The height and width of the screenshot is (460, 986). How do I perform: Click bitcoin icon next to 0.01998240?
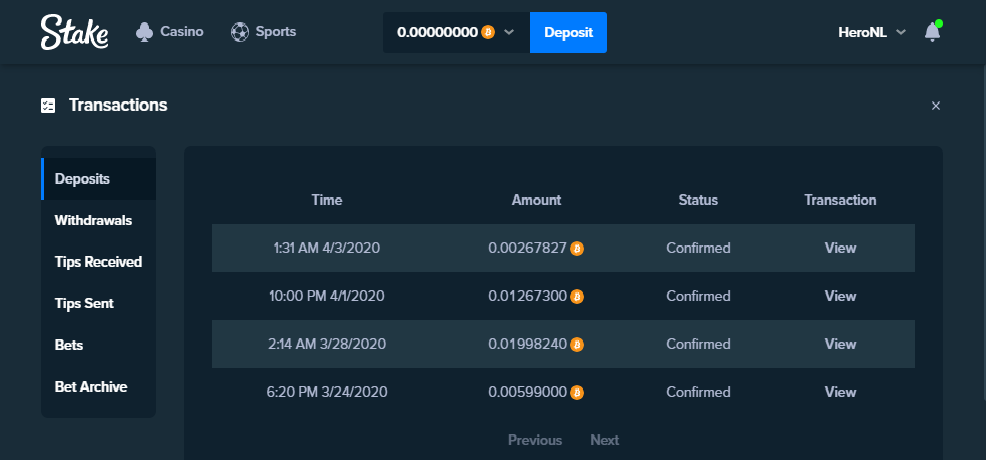tap(577, 344)
